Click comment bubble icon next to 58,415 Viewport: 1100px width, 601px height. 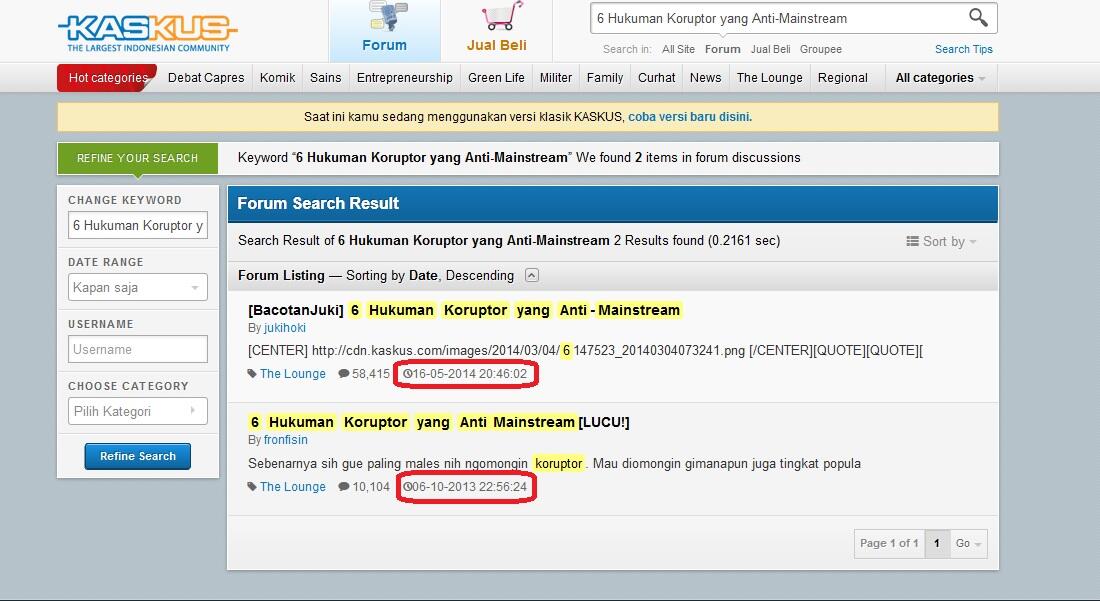point(344,374)
